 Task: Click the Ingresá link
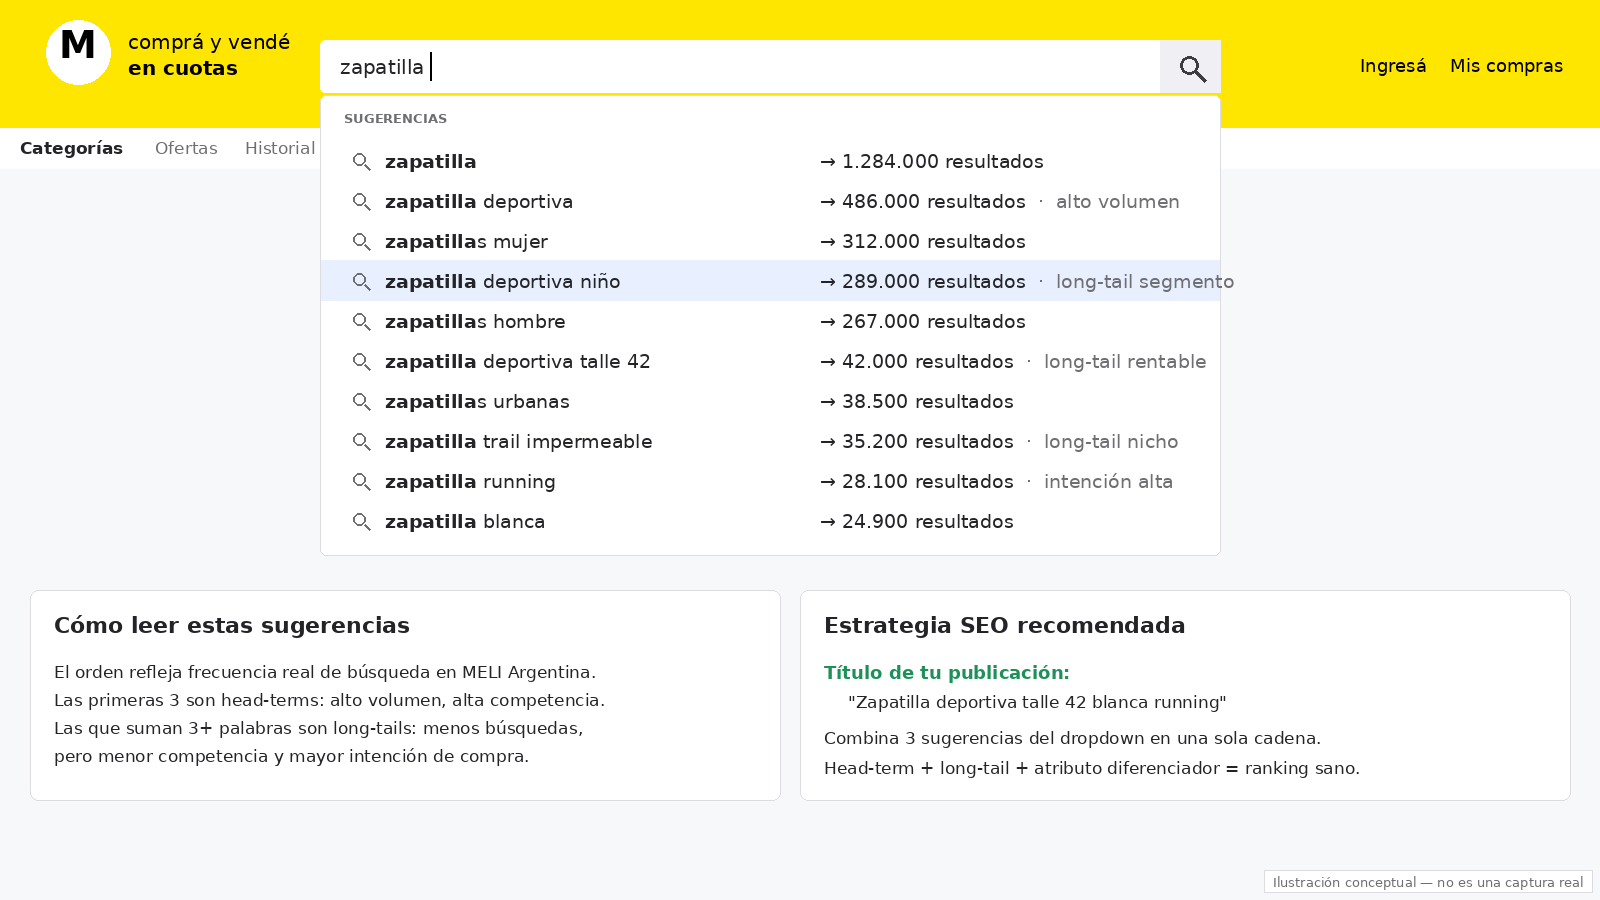[x=1393, y=66]
